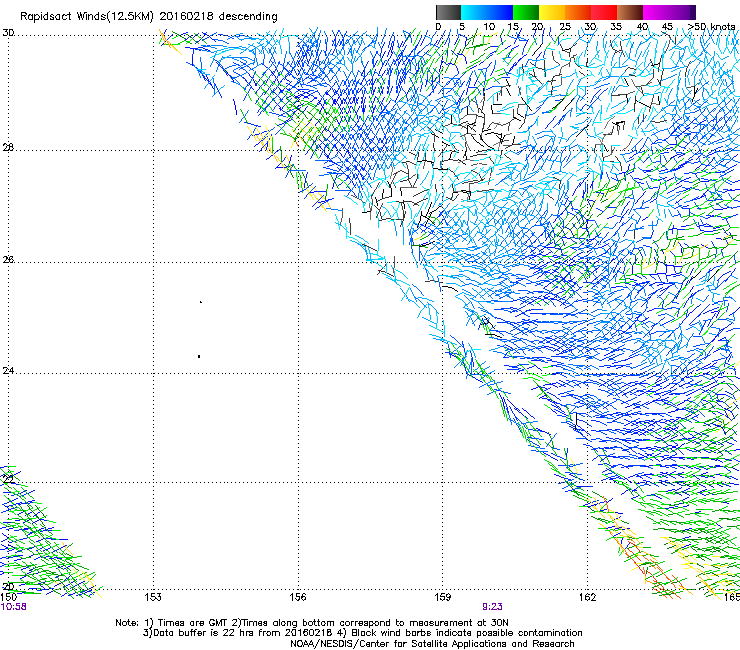Click the legend value '25'
This screenshot has height=650, width=740.
(565, 27)
